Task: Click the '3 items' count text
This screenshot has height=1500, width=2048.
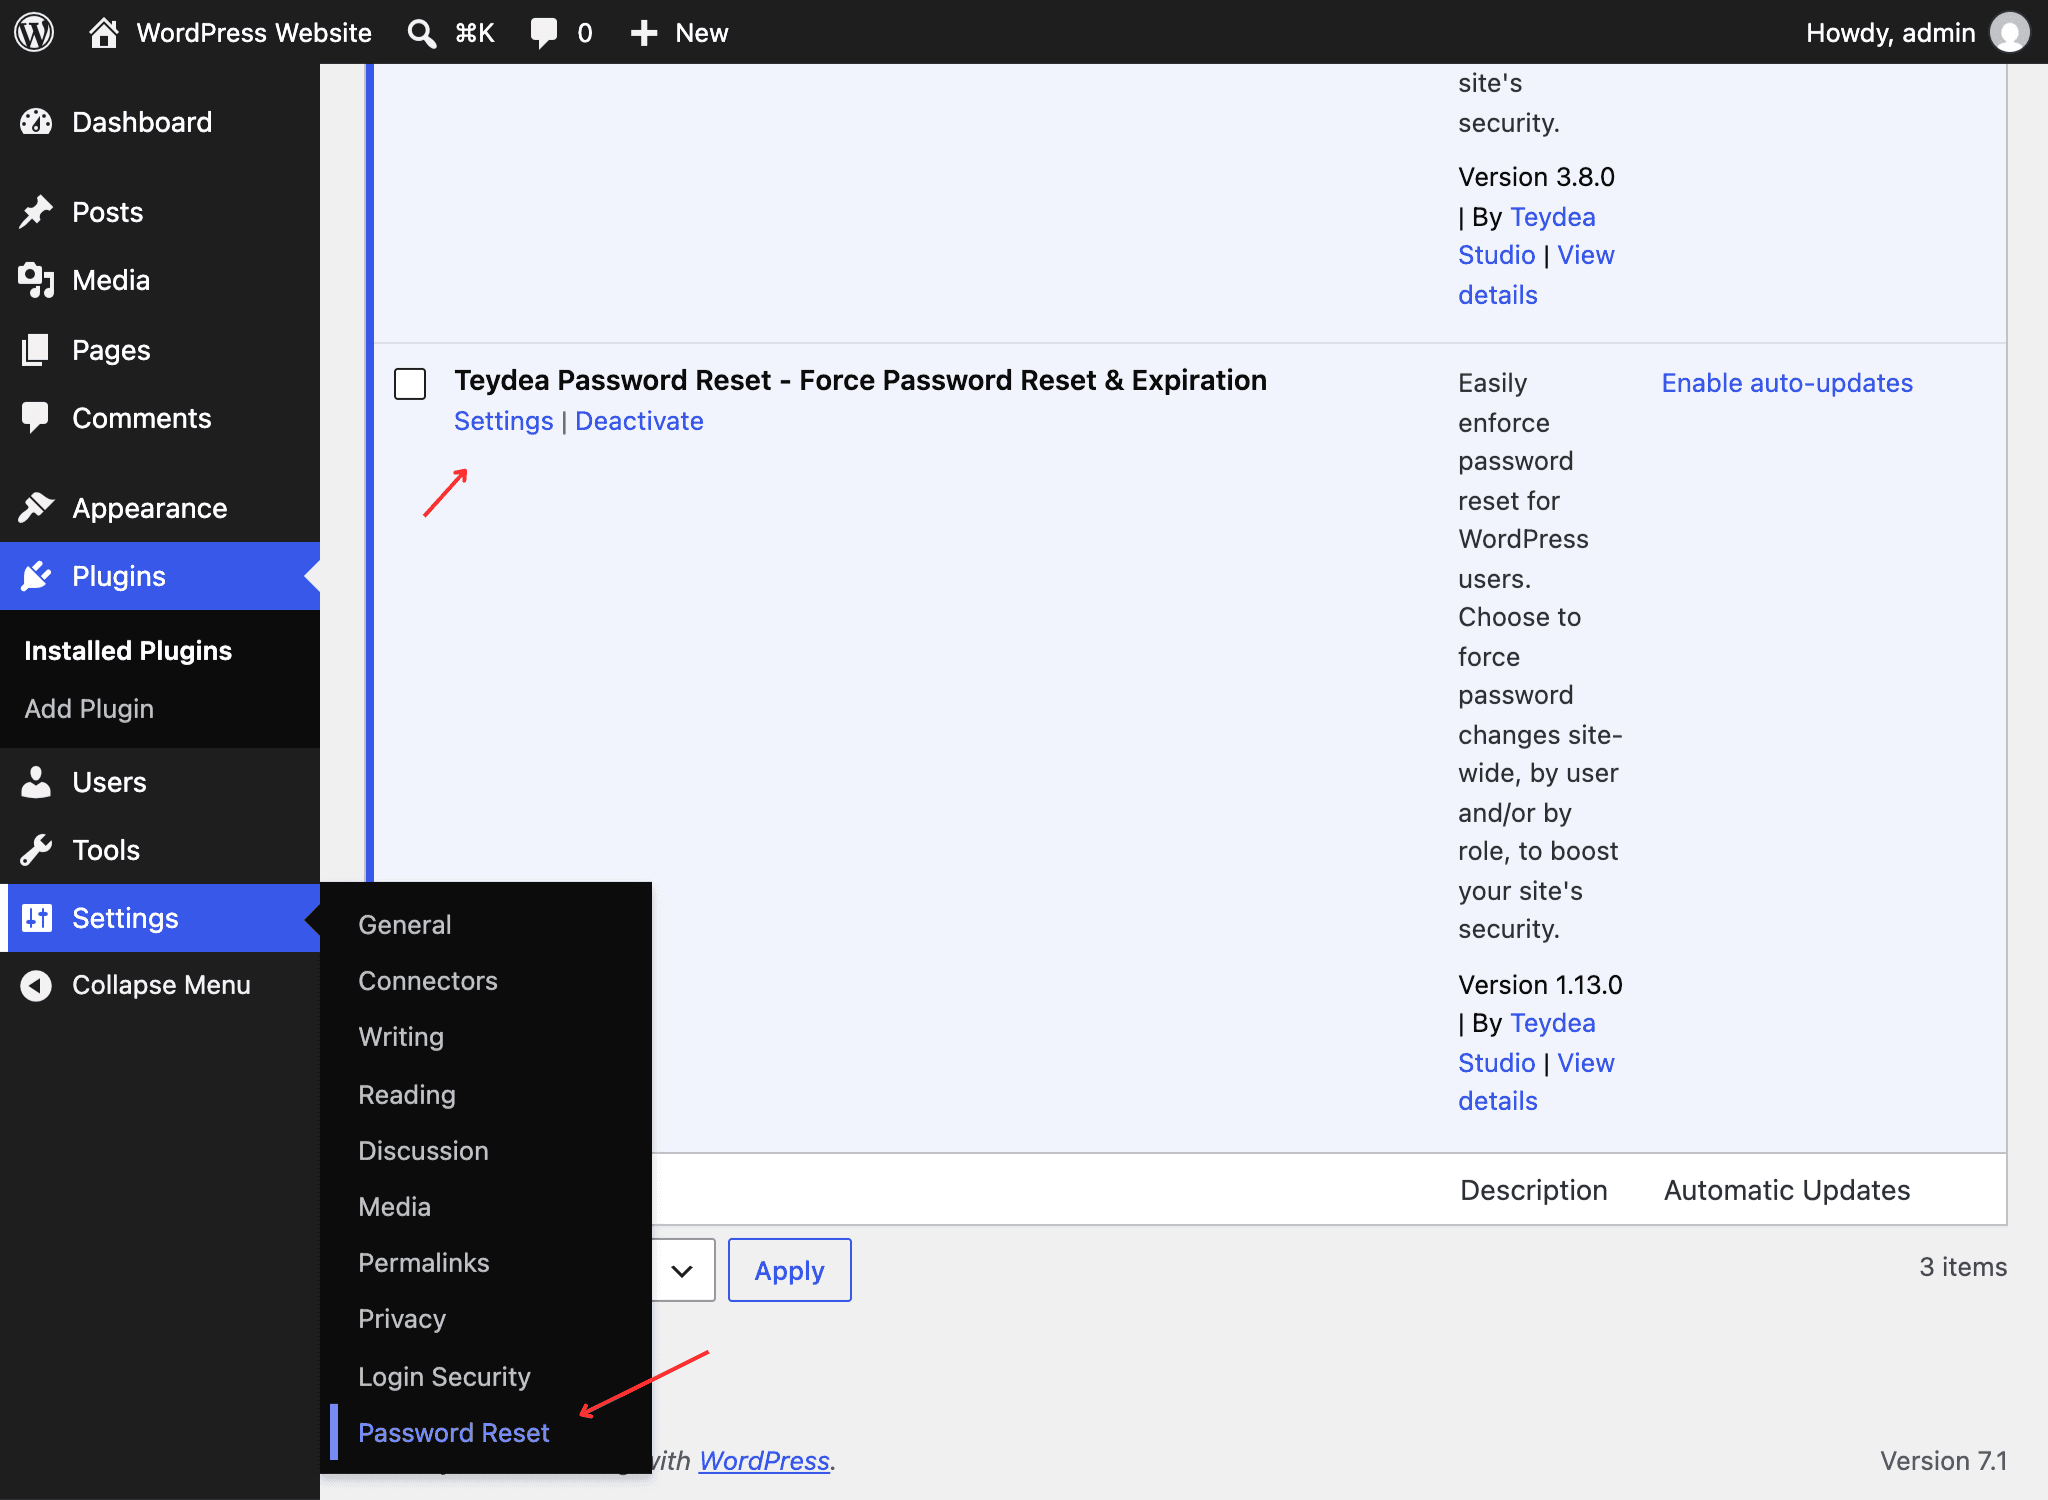Action: pos(1963,1267)
